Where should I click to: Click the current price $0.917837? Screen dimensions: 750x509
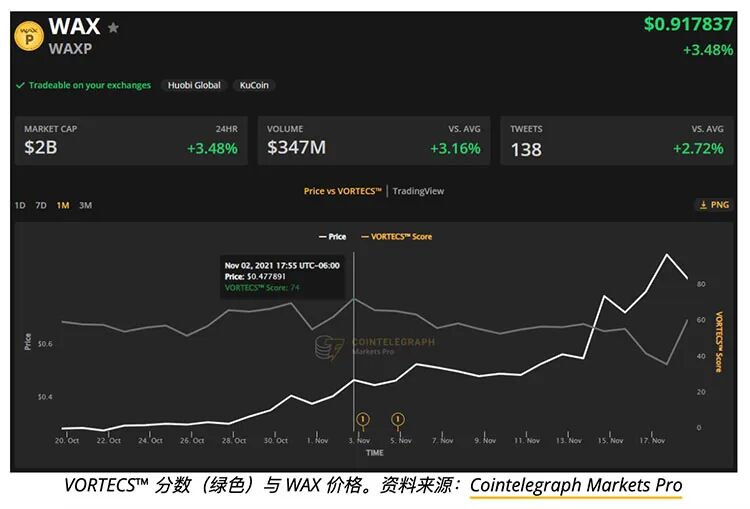[x=688, y=24]
